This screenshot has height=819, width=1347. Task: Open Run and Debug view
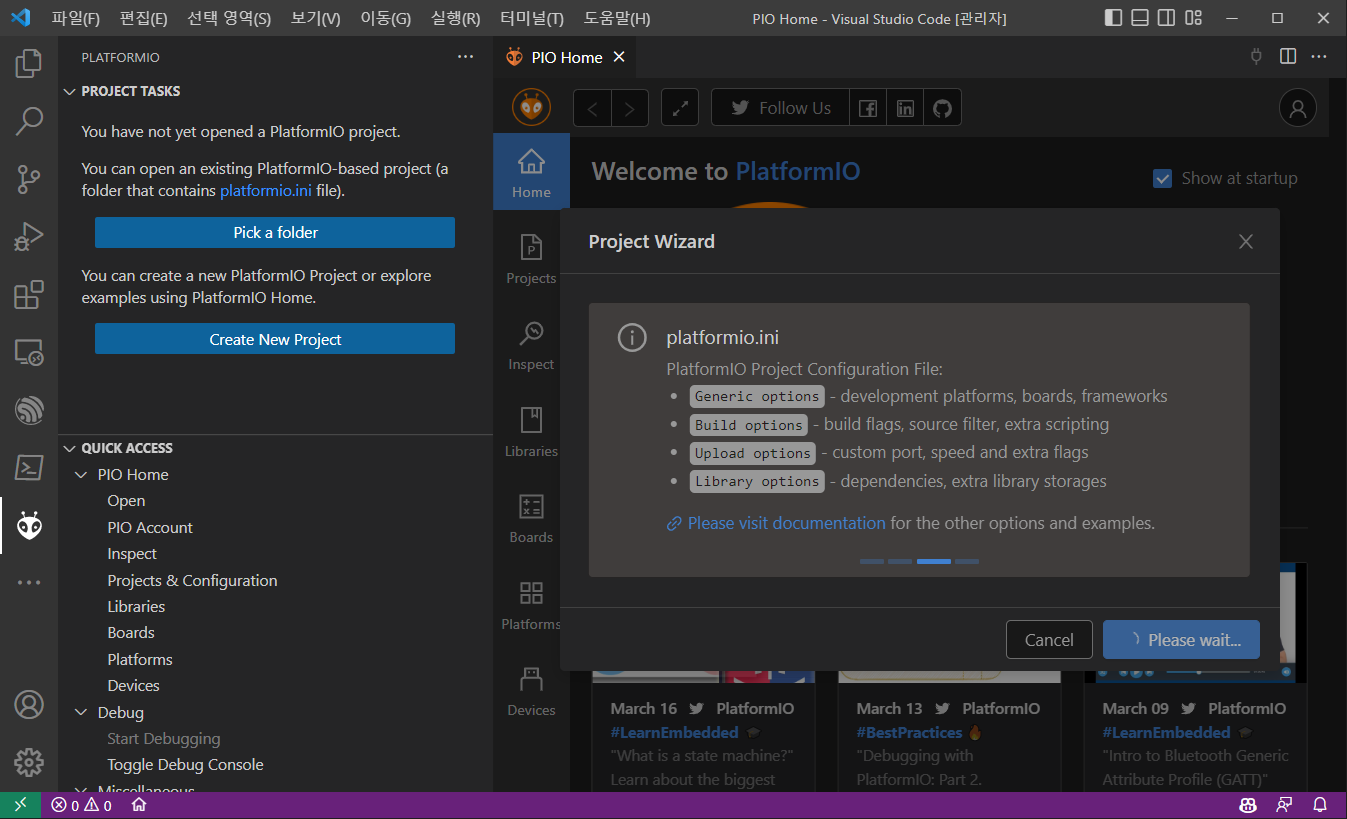click(x=29, y=237)
